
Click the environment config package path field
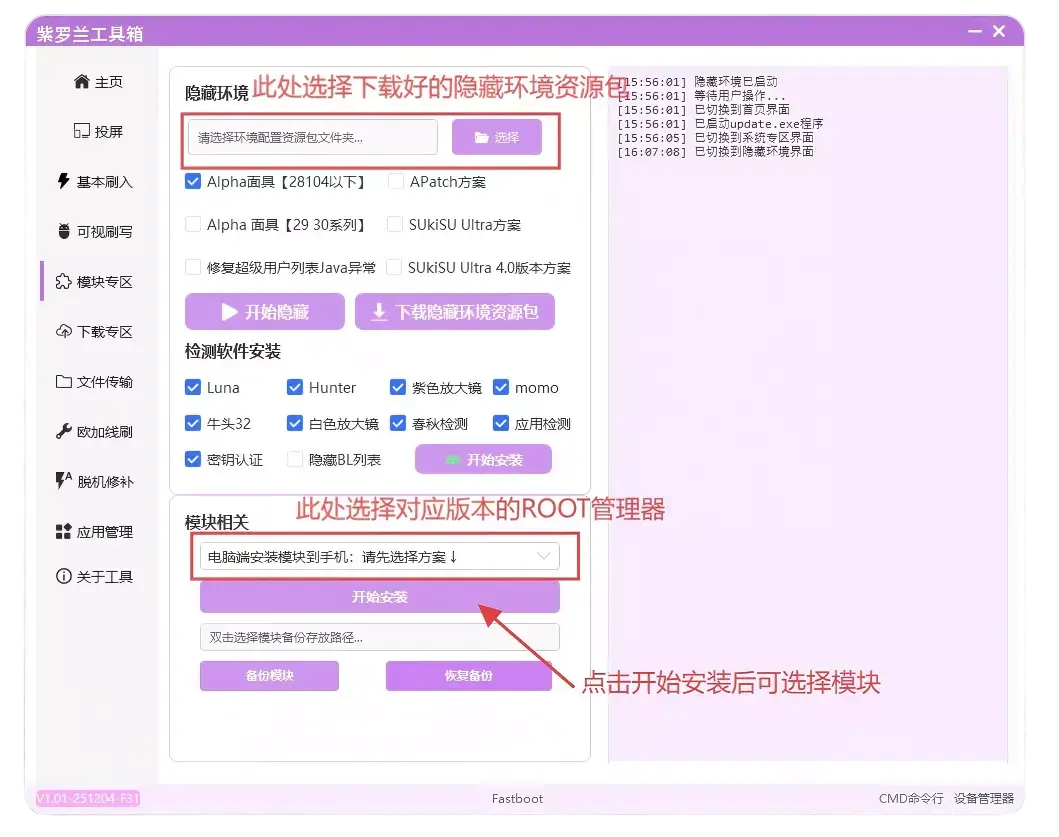pyautogui.click(x=312, y=136)
